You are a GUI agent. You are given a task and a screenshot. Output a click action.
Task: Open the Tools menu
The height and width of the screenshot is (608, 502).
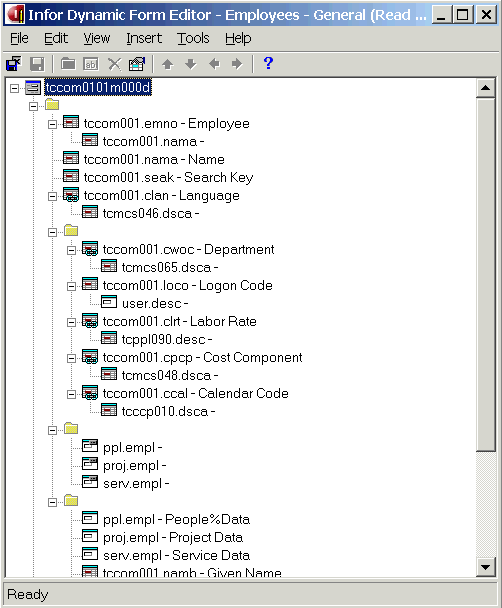[x=193, y=38]
